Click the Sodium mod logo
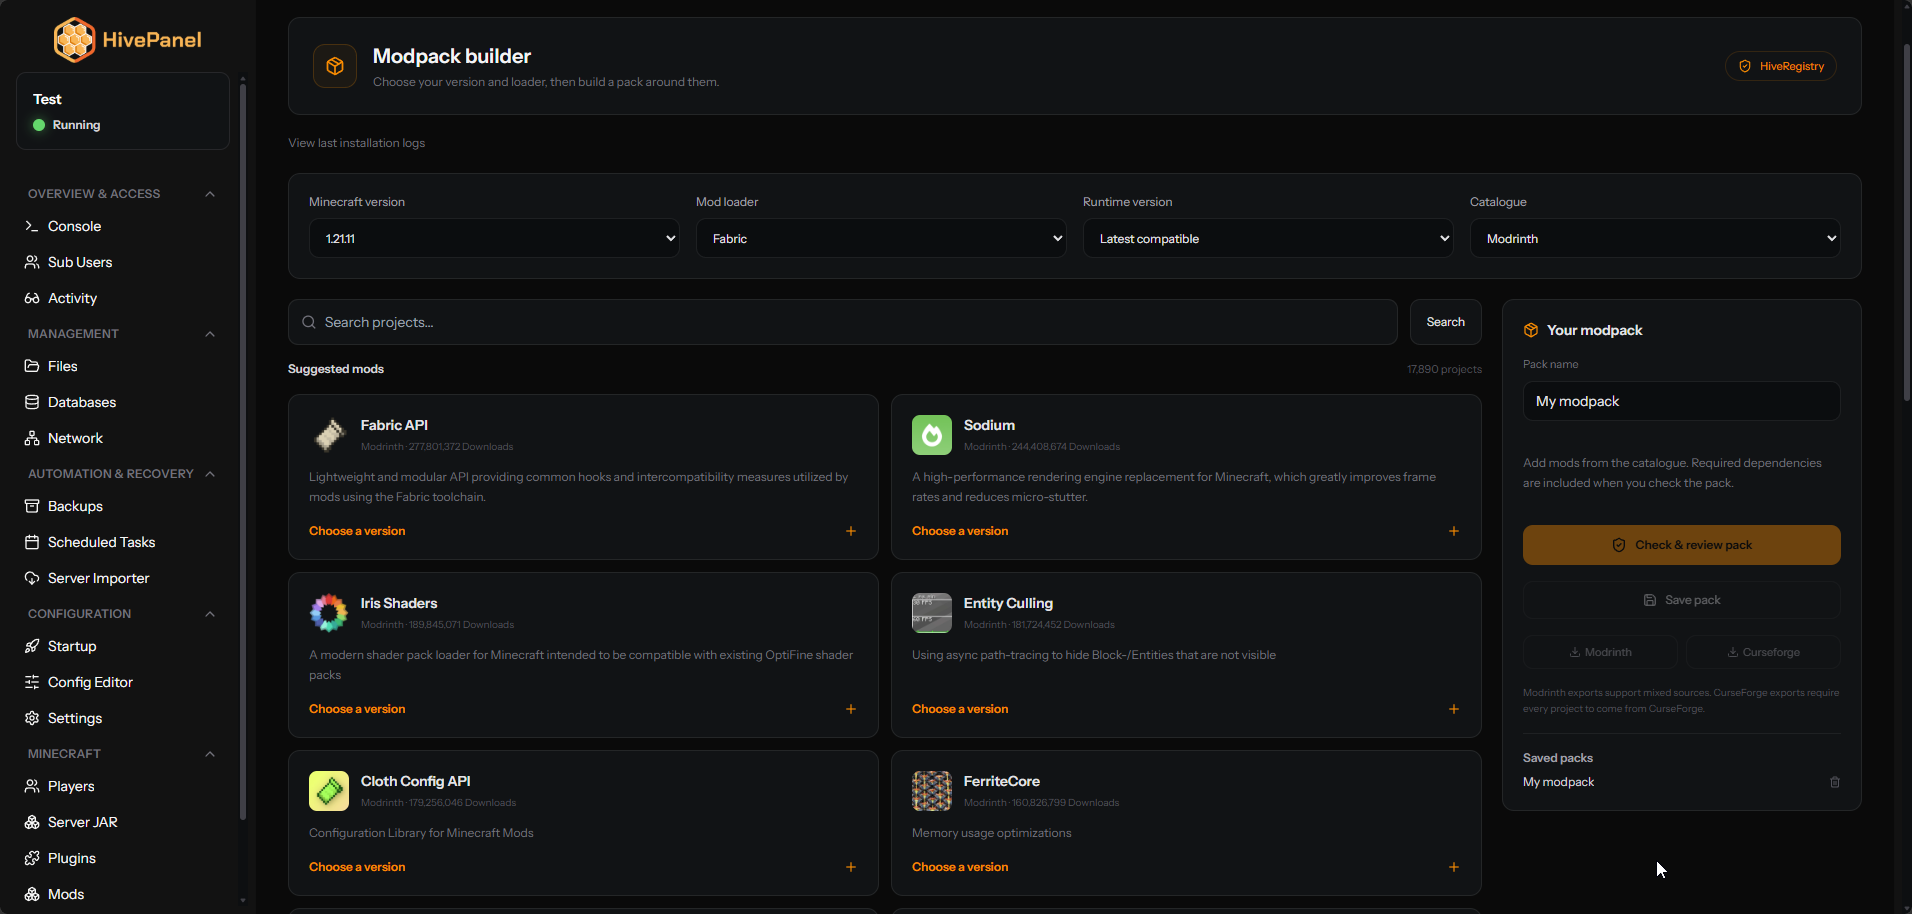The width and height of the screenshot is (1912, 914). coord(932,435)
